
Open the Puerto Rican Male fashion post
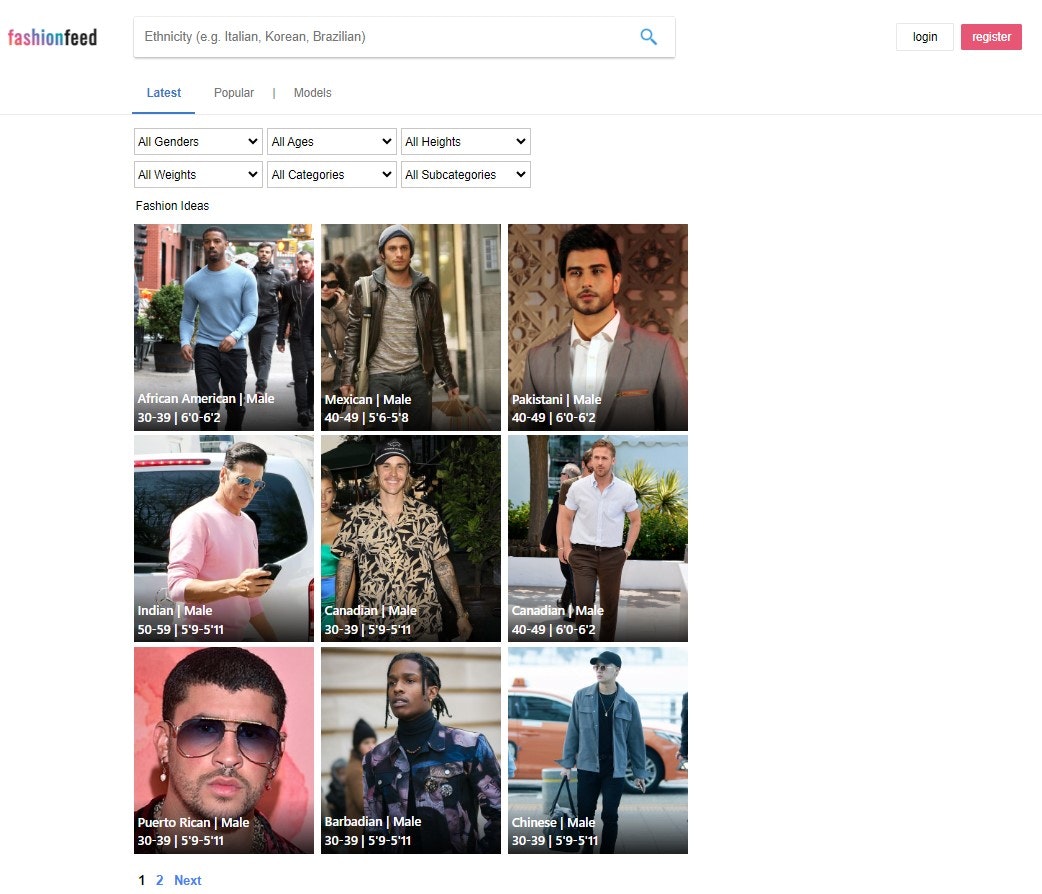coord(223,750)
